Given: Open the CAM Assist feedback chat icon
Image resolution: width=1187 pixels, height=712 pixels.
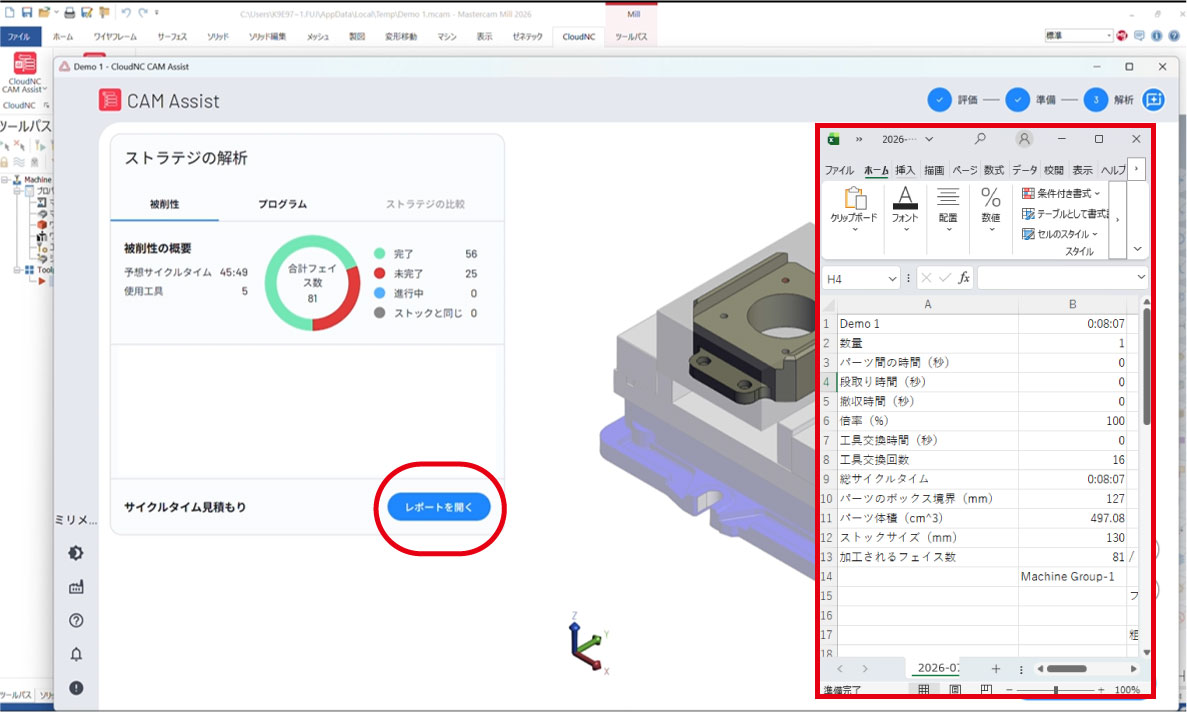Looking at the screenshot, I should point(1154,99).
